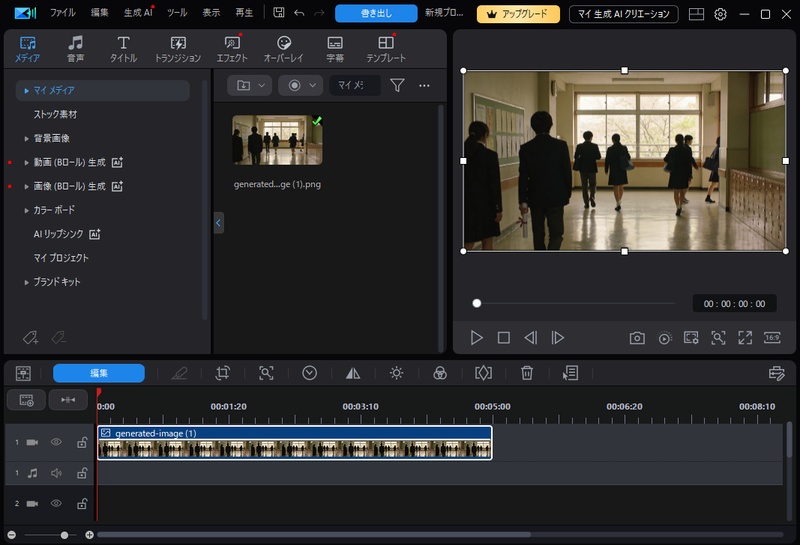Click the preview seek slider handle
The image size is (800, 545).
[477, 303]
